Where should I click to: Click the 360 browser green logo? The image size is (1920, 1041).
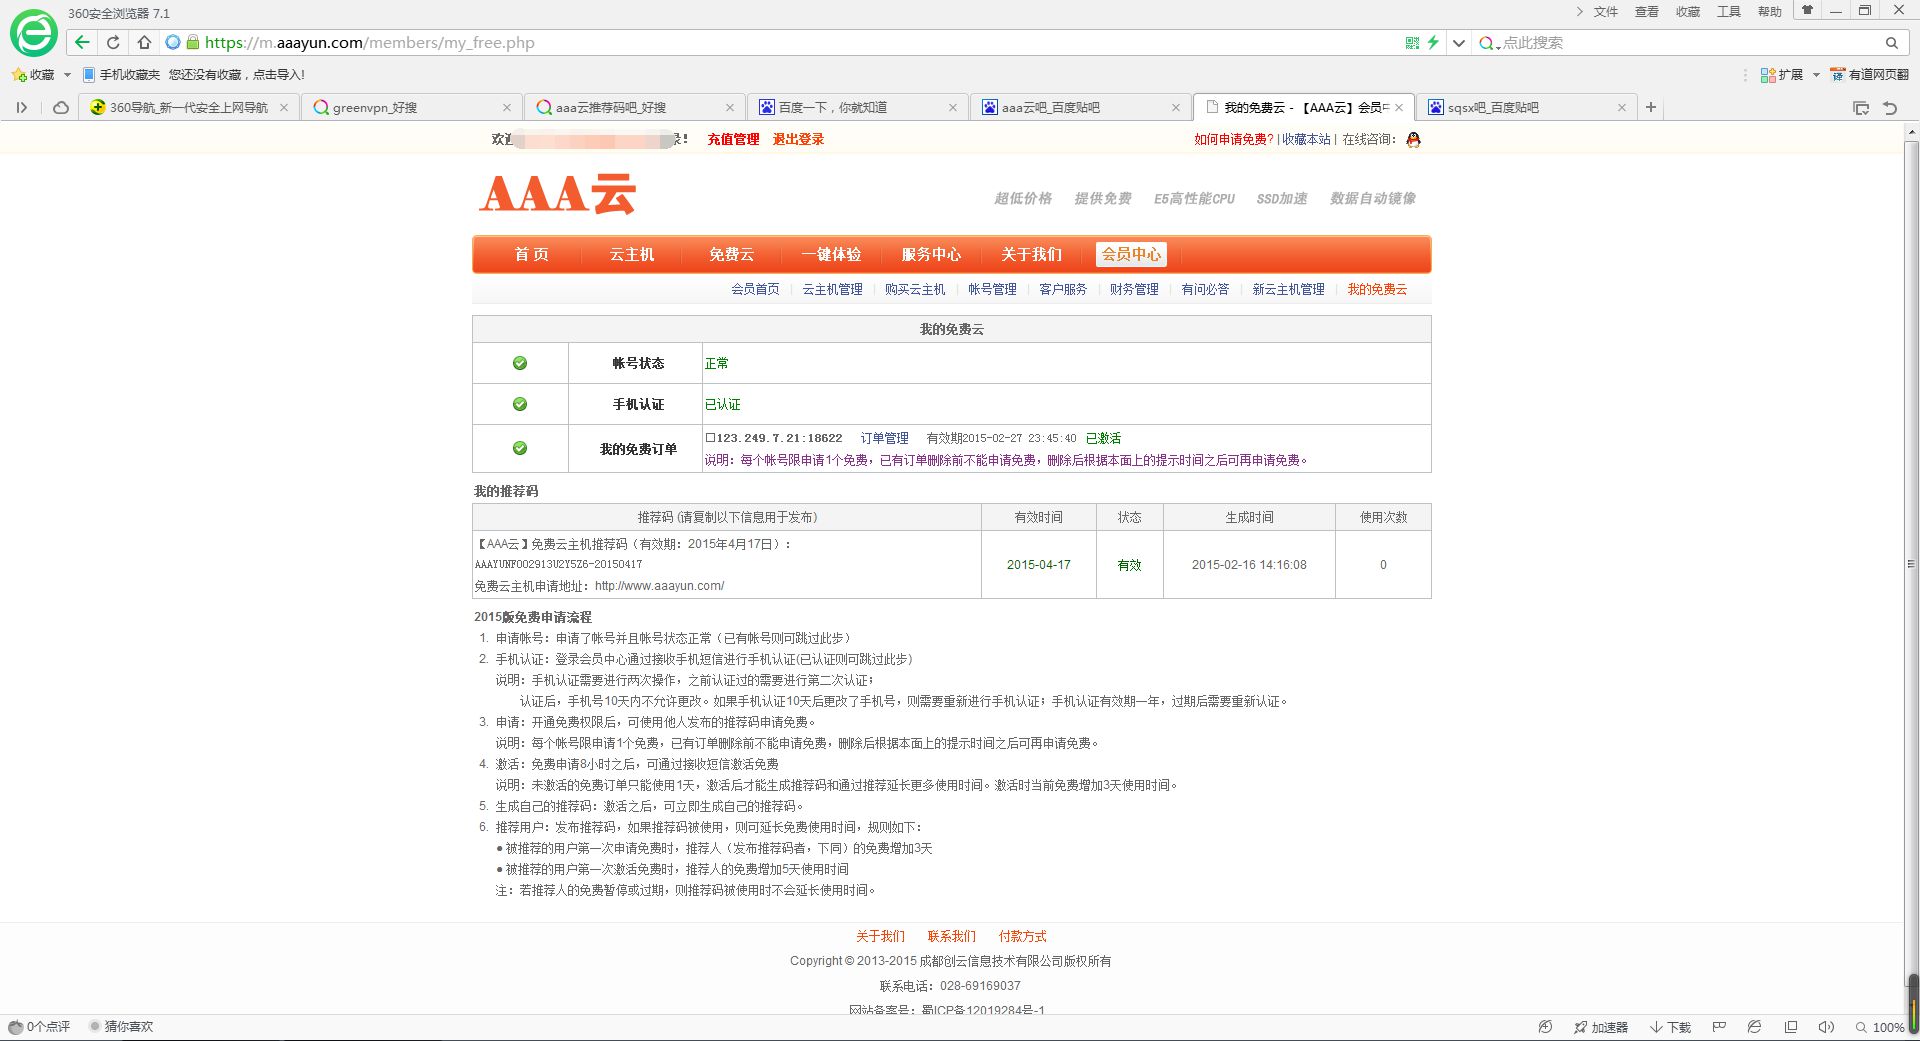point(34,34)
